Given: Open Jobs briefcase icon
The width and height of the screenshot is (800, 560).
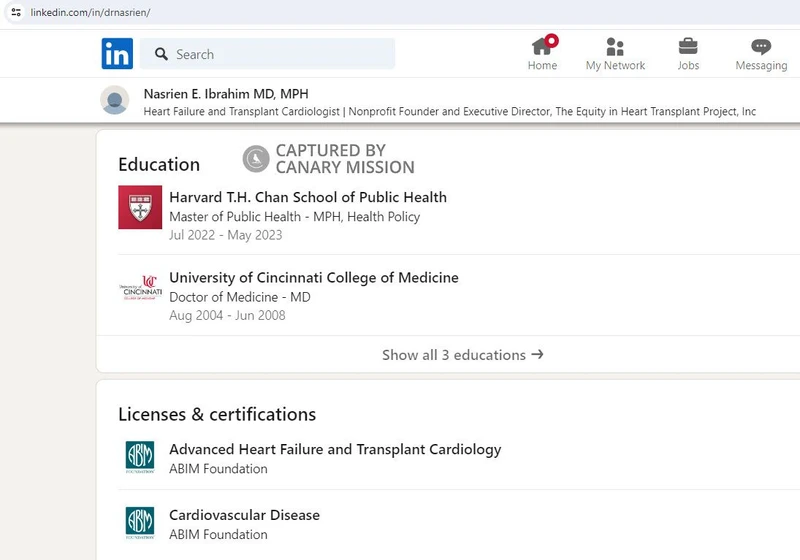Looking at the screenshot, I should [x=688, y=46].
